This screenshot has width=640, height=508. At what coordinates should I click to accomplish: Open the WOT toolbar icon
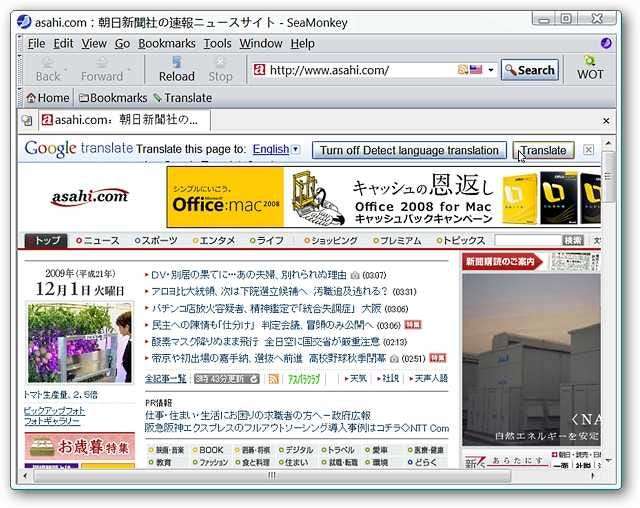click(590, 68)
